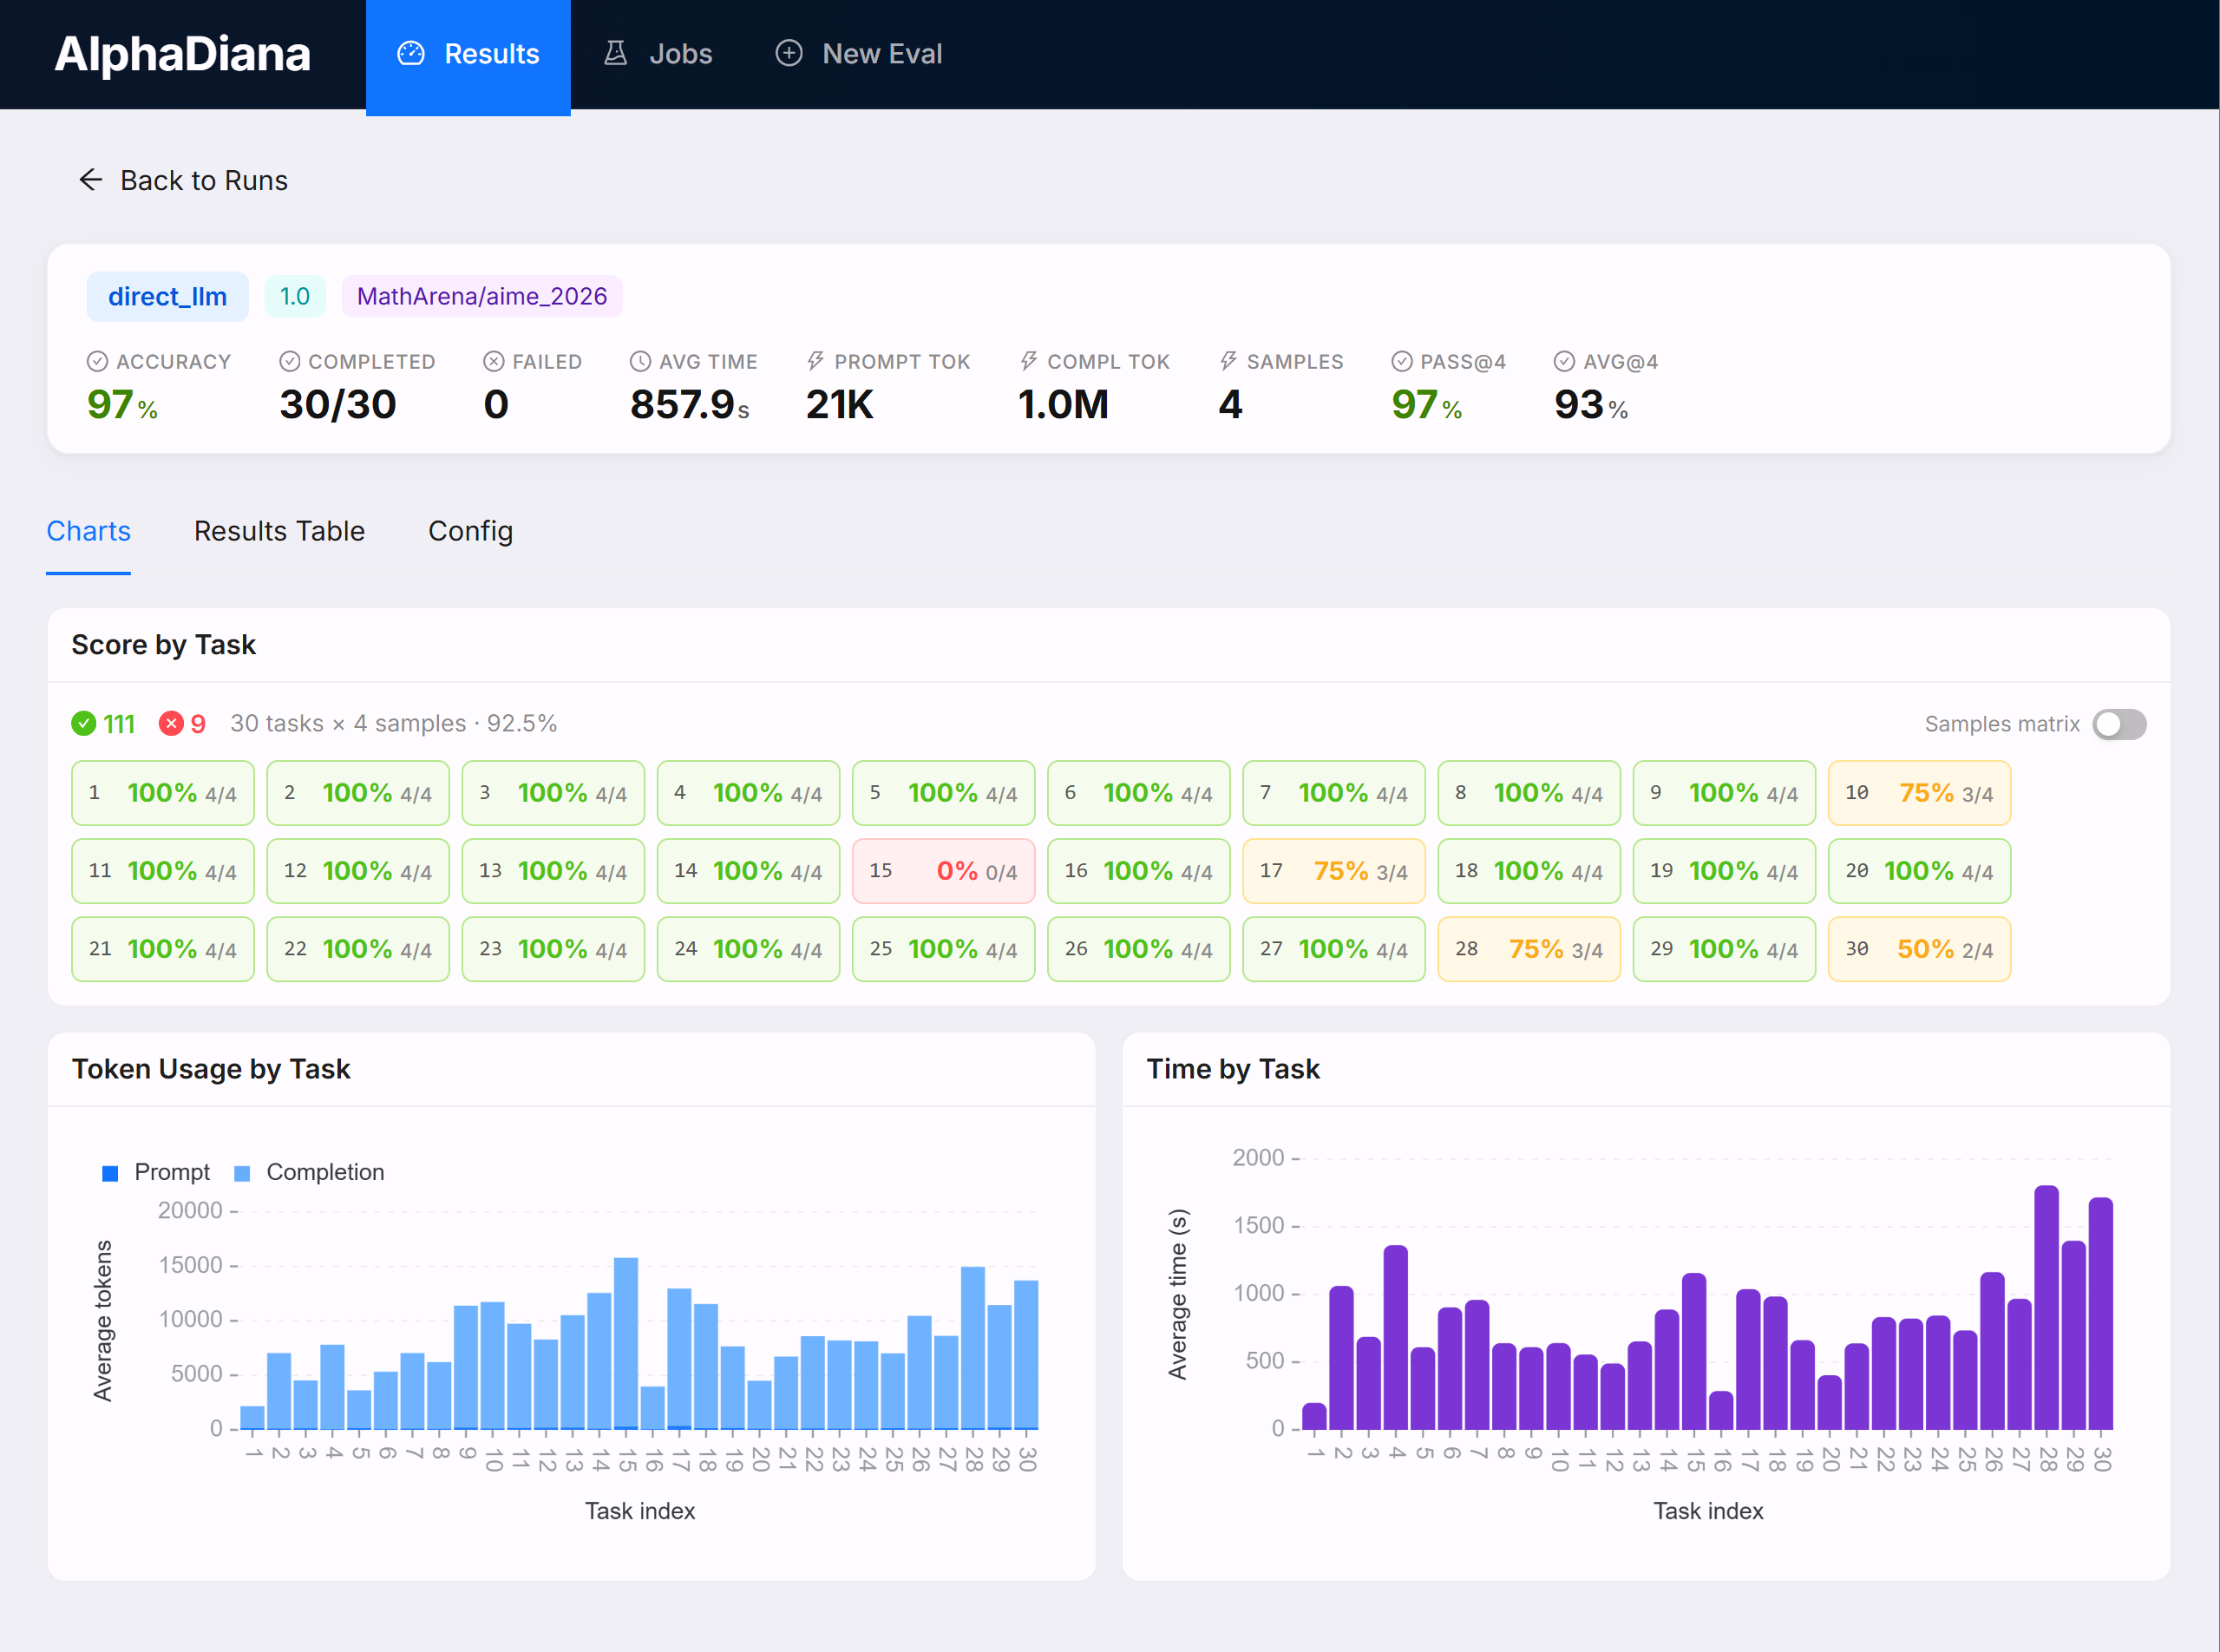Click the PASS@4 check-circle icon
This screenshot has width=2220, height=1652.
pyautogui.click(x=1402, y=361)
